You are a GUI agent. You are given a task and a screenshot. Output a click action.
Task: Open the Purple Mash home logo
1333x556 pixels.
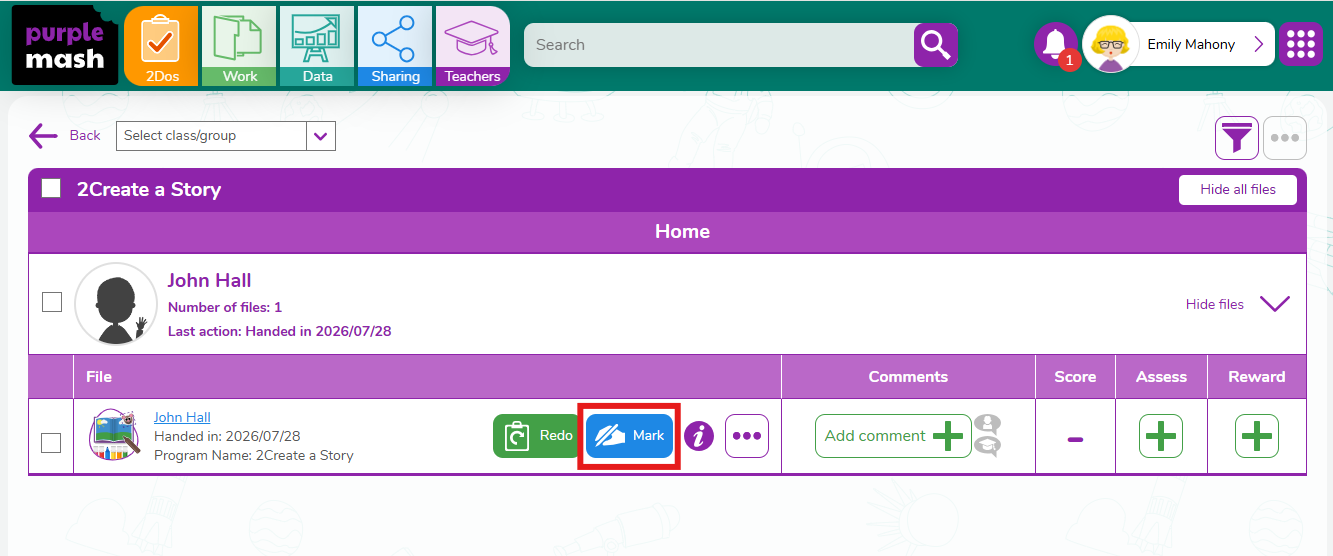point(65,45)
